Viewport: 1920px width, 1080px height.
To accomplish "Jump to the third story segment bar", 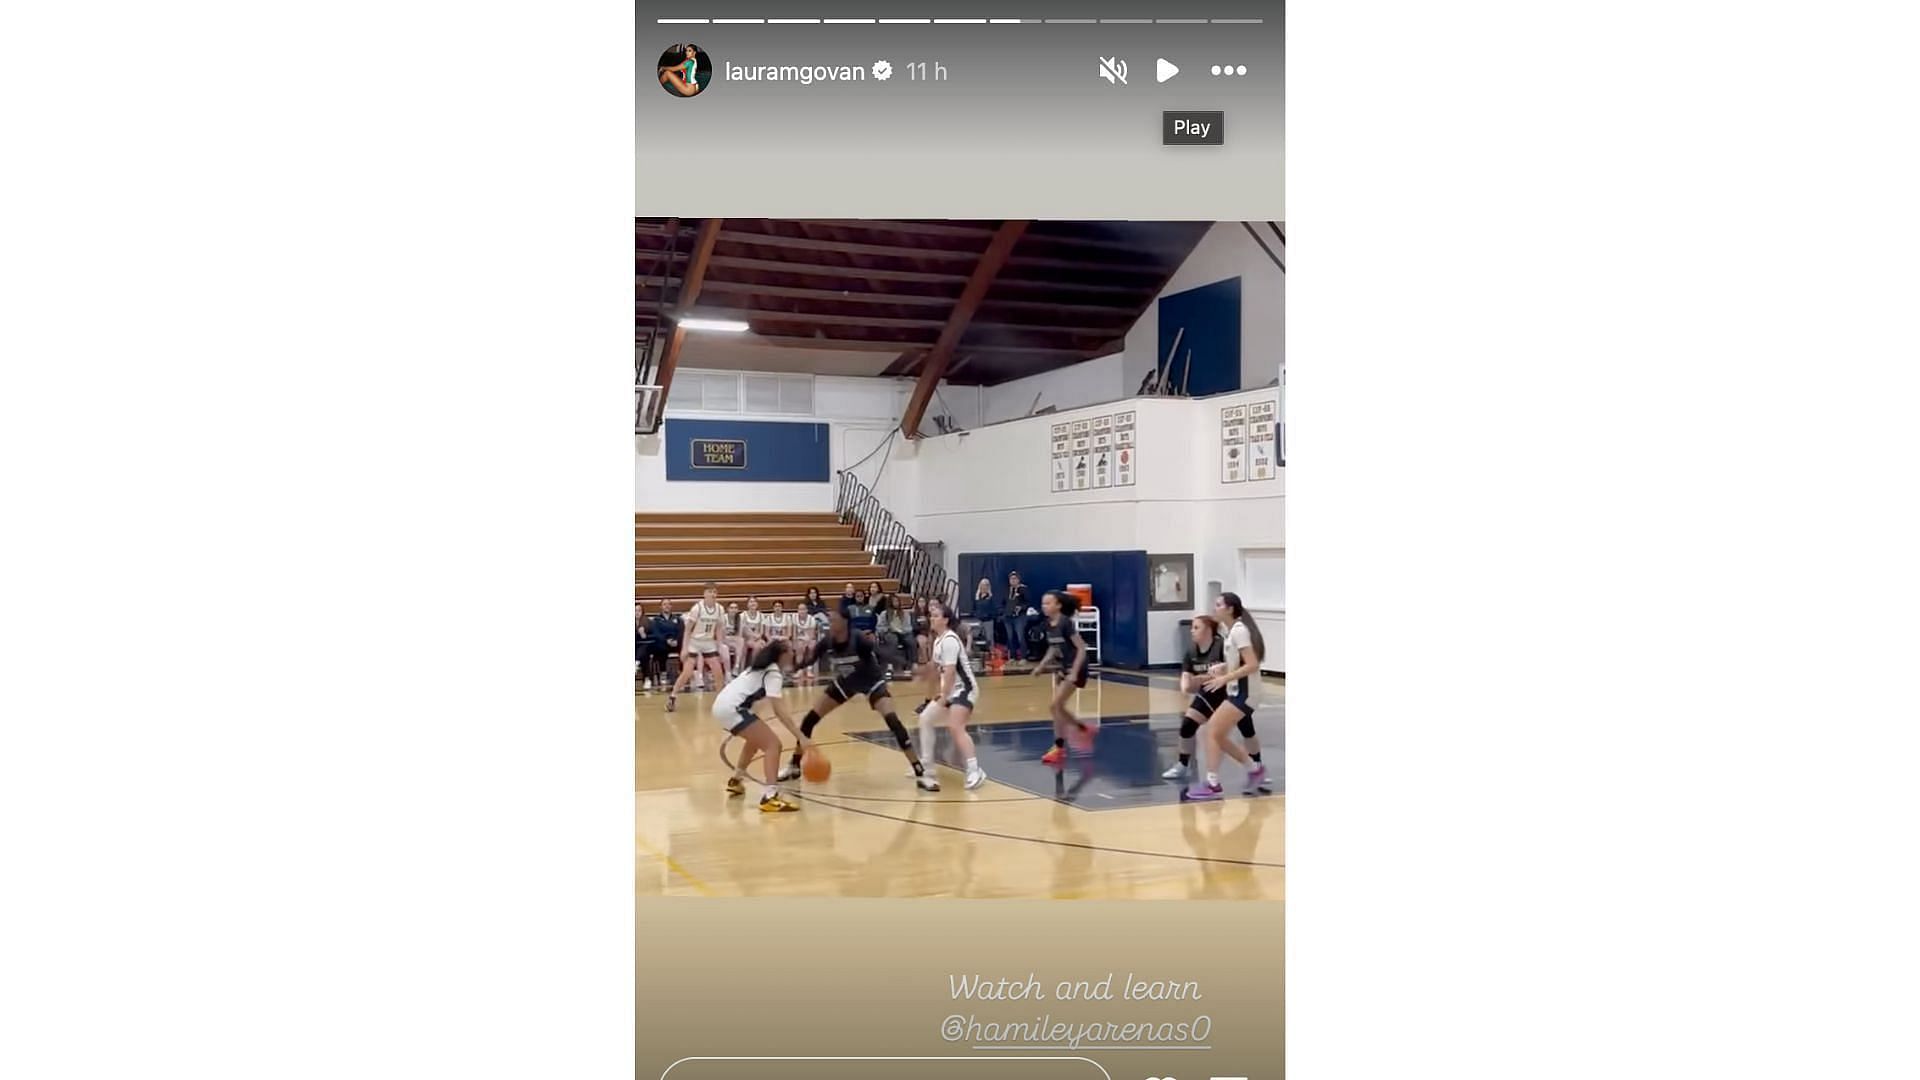I will pos(794,20).
